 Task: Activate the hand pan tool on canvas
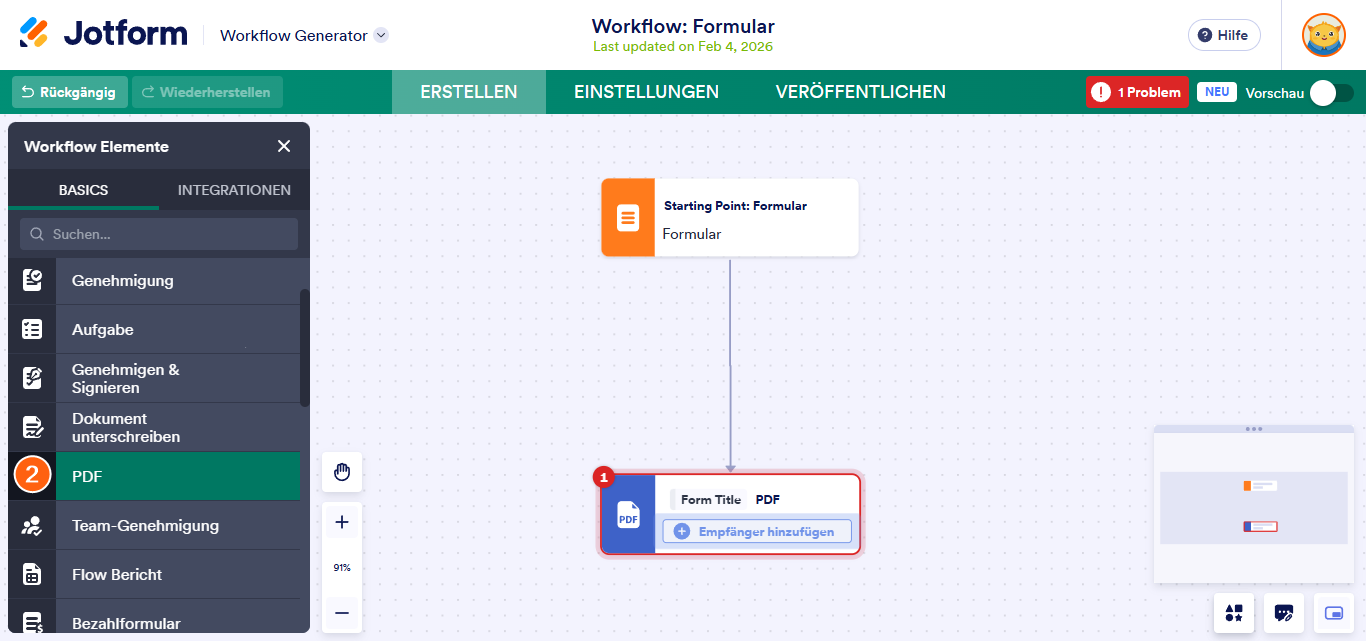[341, 471]
